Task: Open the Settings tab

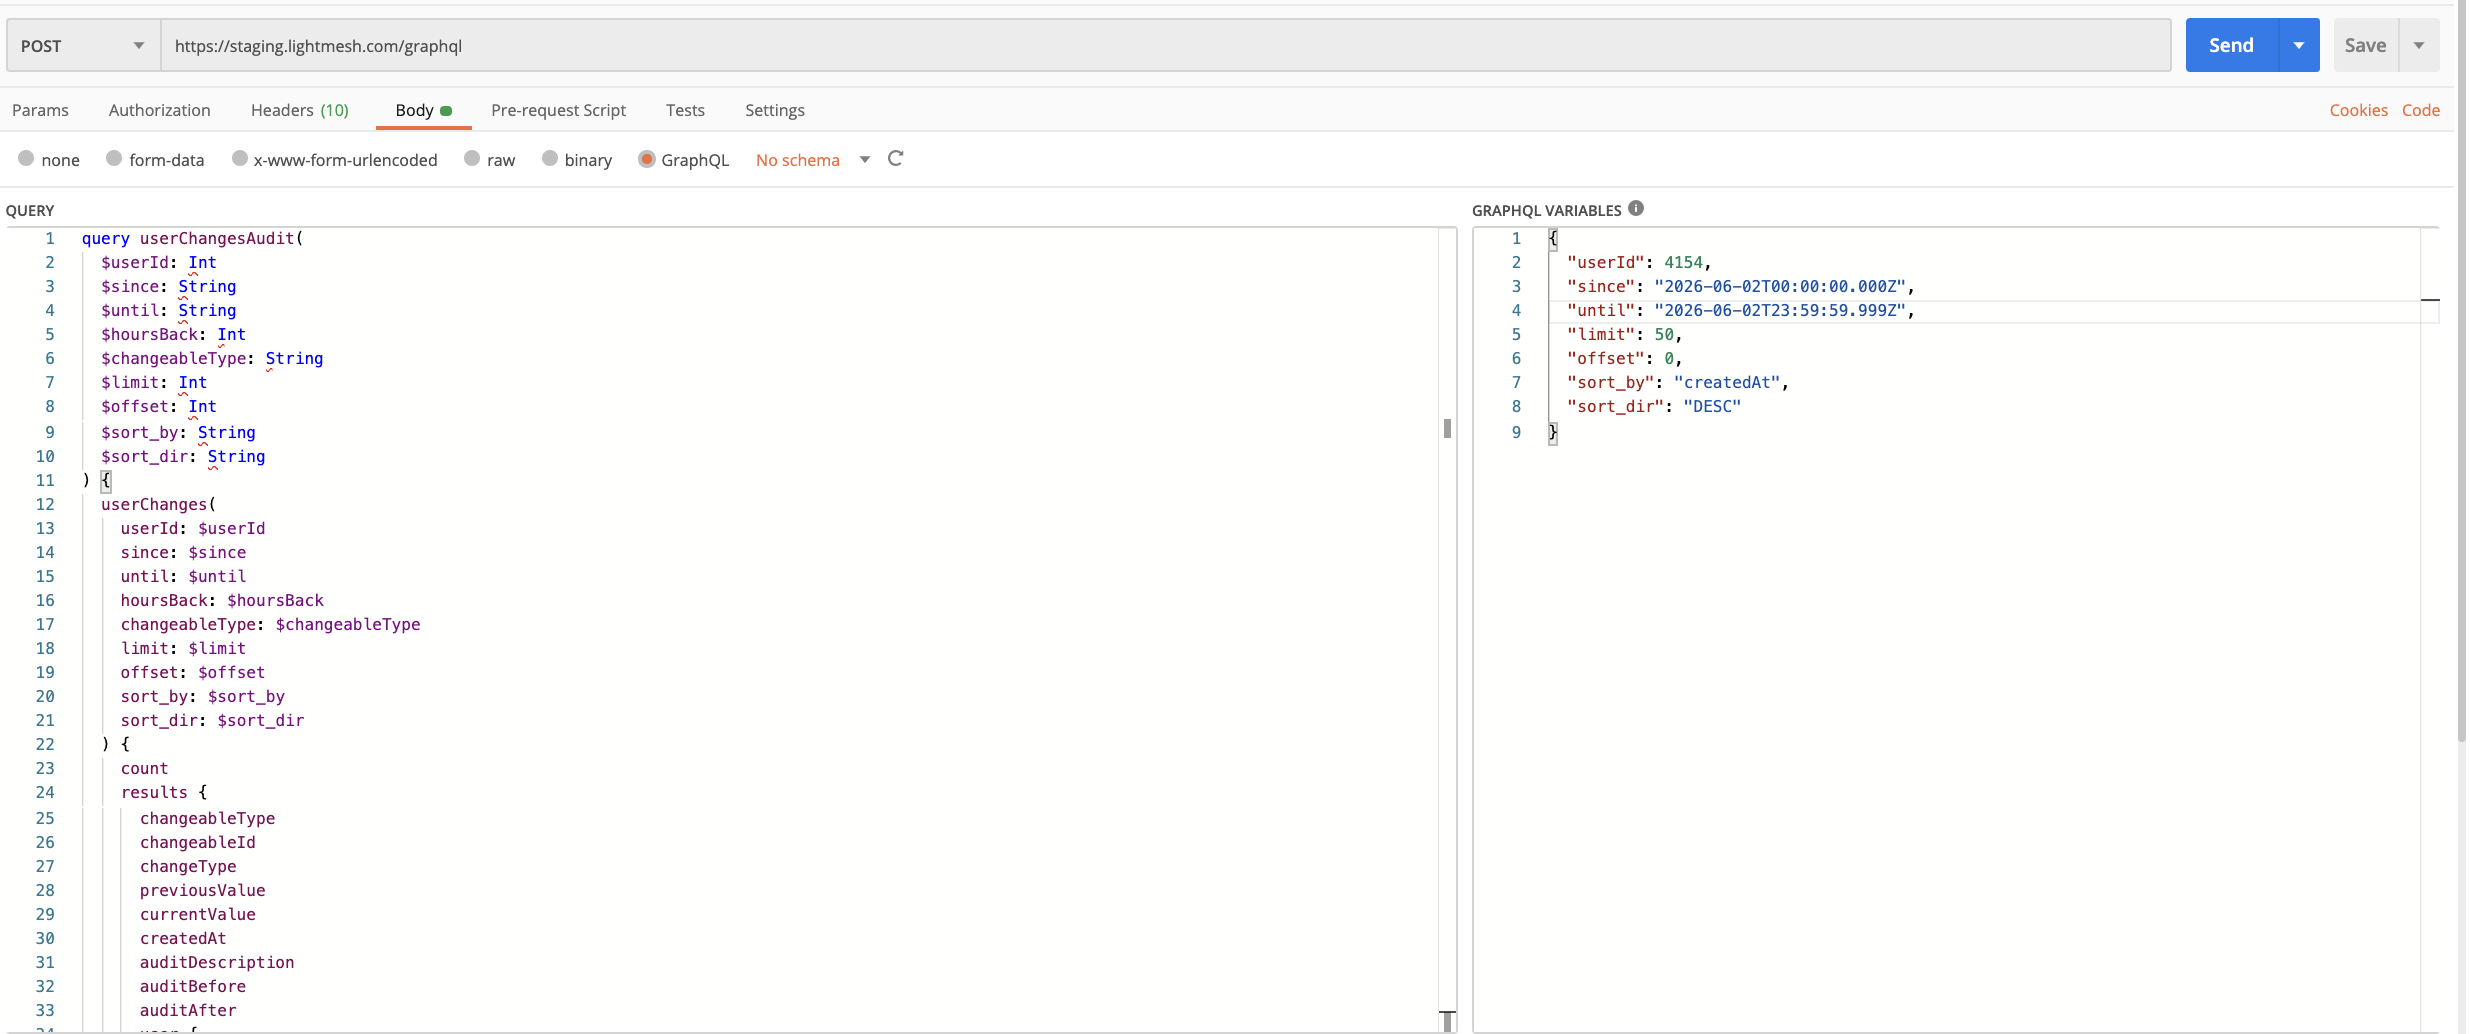Action: 775,110
